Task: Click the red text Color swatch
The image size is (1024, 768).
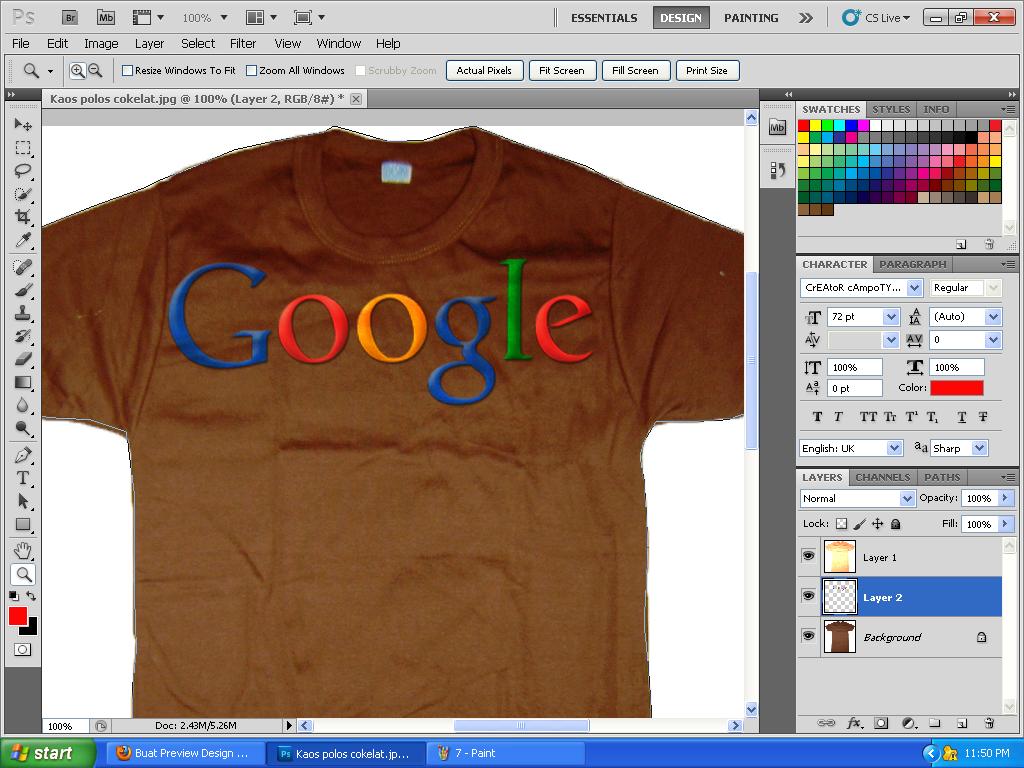Action: [957, 388]
